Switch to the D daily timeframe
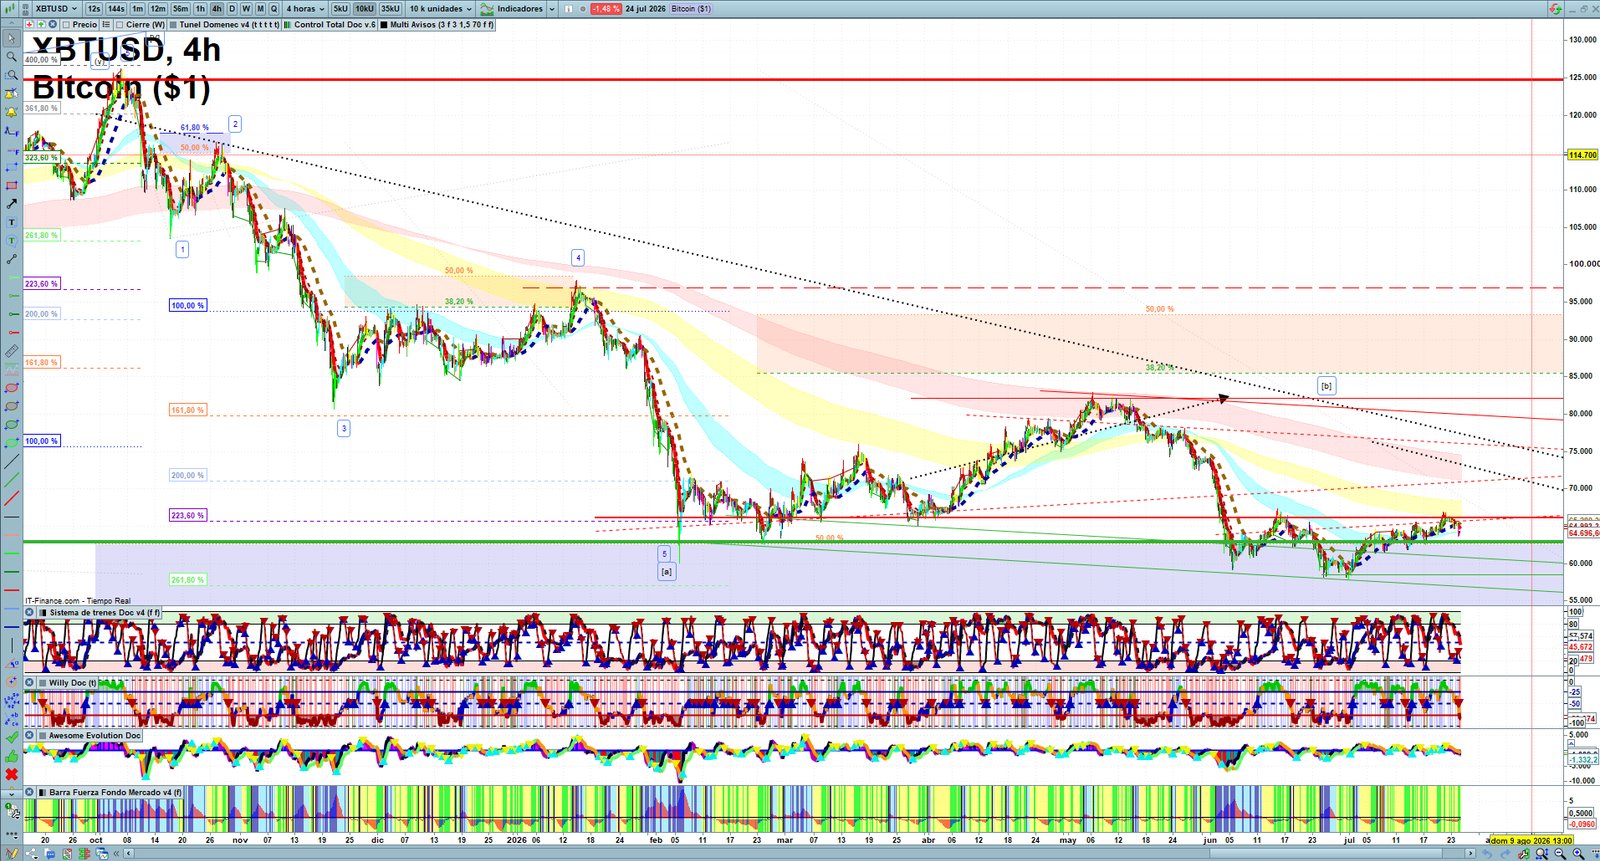This screenshot has height=861, width=1600. [x=232, y=8]
